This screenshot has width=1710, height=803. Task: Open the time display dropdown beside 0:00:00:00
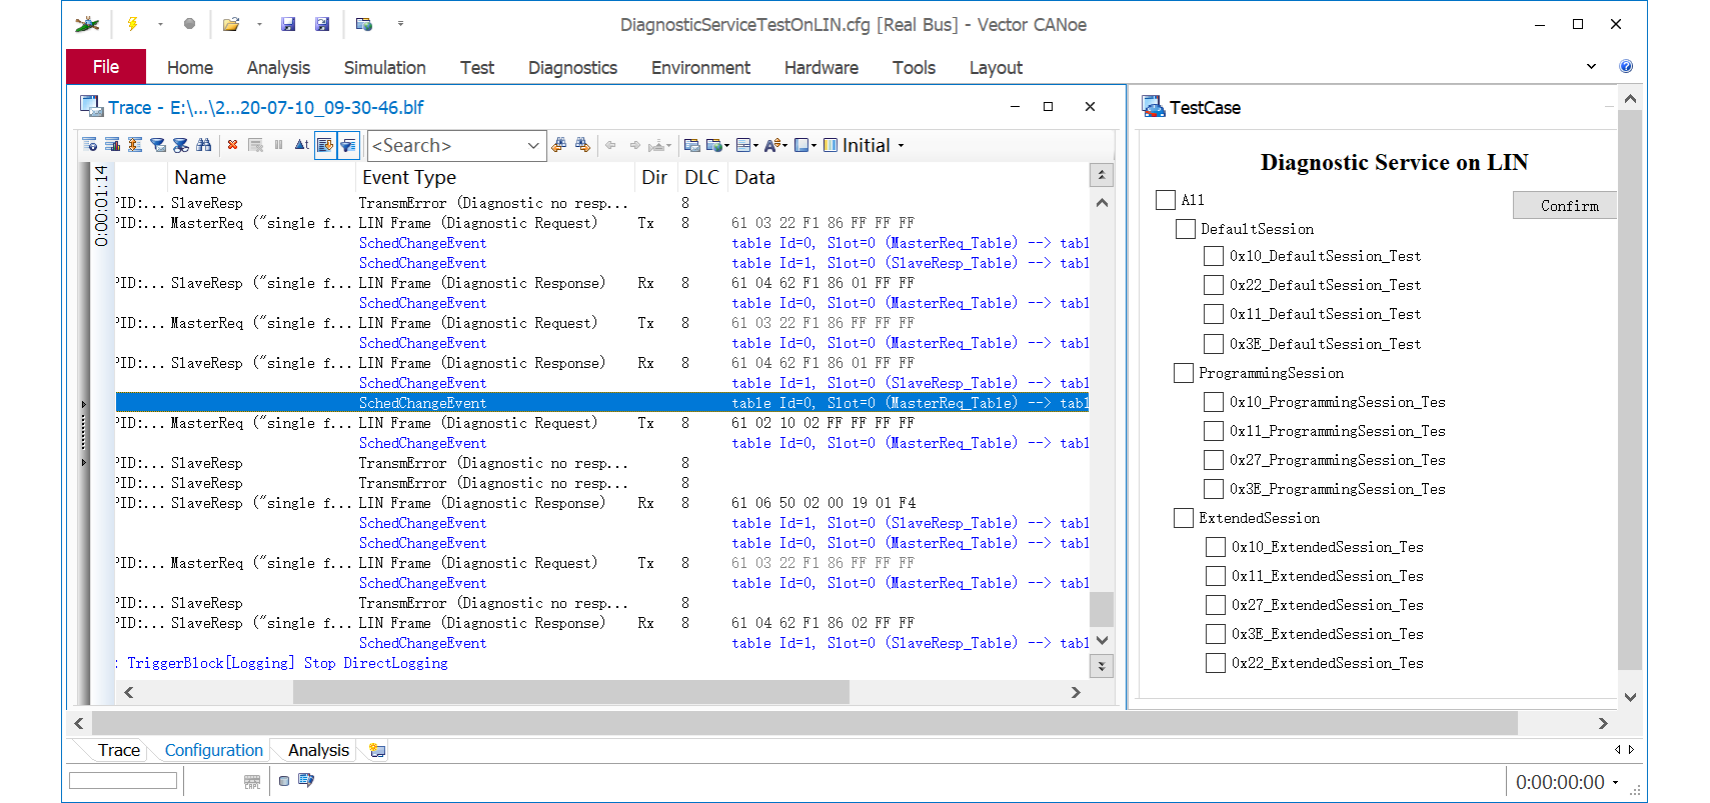pos(1615,783)
